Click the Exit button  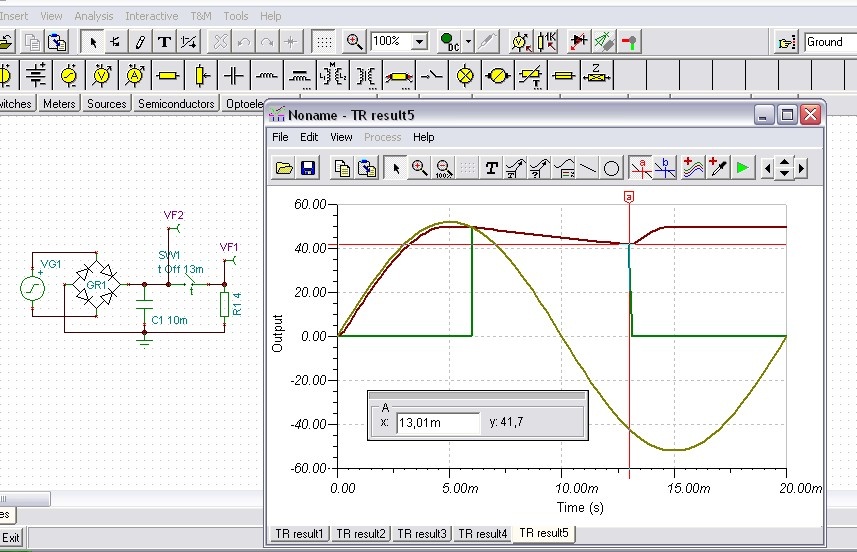pos(11,537)
